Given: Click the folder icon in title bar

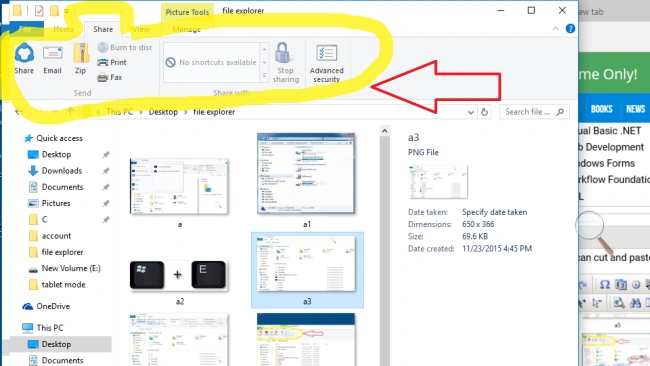Looking at the screenshot, I should coord(17,10).
